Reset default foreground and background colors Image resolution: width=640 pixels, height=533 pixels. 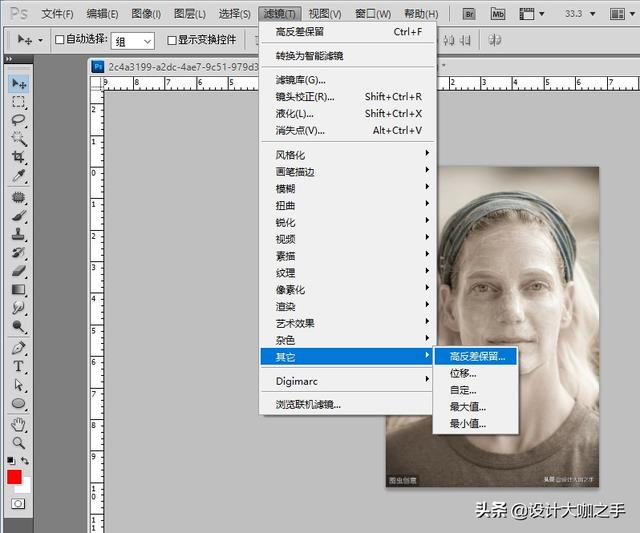pos(11,461)
